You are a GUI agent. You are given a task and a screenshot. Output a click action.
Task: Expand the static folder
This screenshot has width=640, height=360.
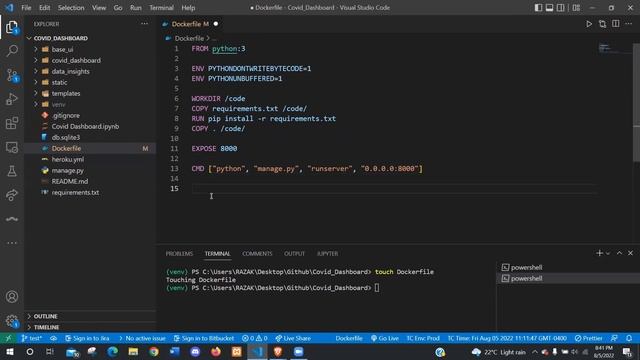pos(59,82)
